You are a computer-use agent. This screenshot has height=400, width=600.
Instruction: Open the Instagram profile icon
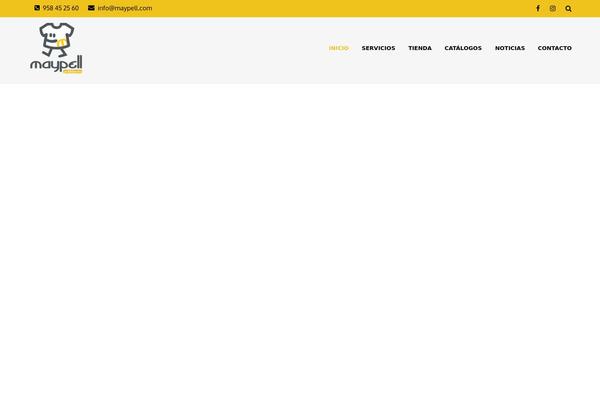tap(553, 8)
